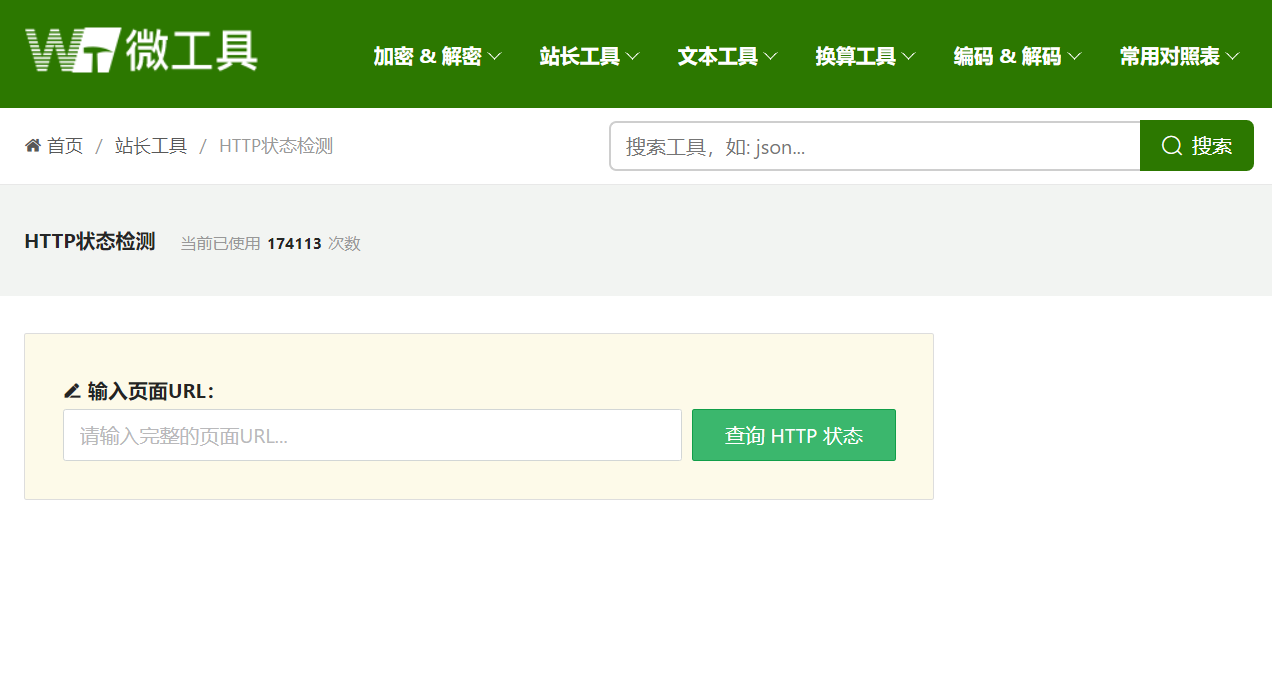Click the home icon in breadcrumb

tap(33, 146)
